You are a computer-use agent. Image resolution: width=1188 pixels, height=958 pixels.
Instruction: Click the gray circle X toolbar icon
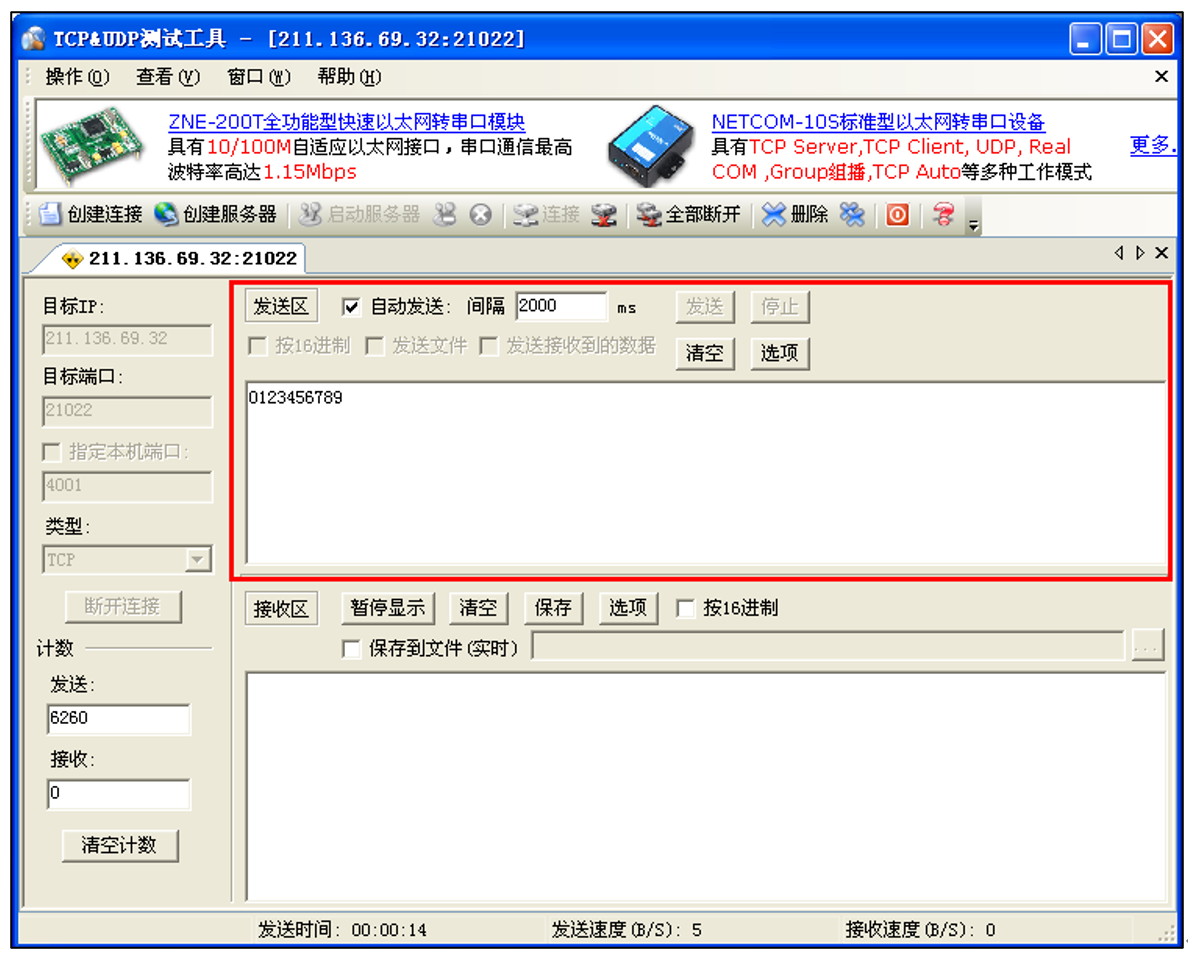pyautogui.click(x=480, y=215)
